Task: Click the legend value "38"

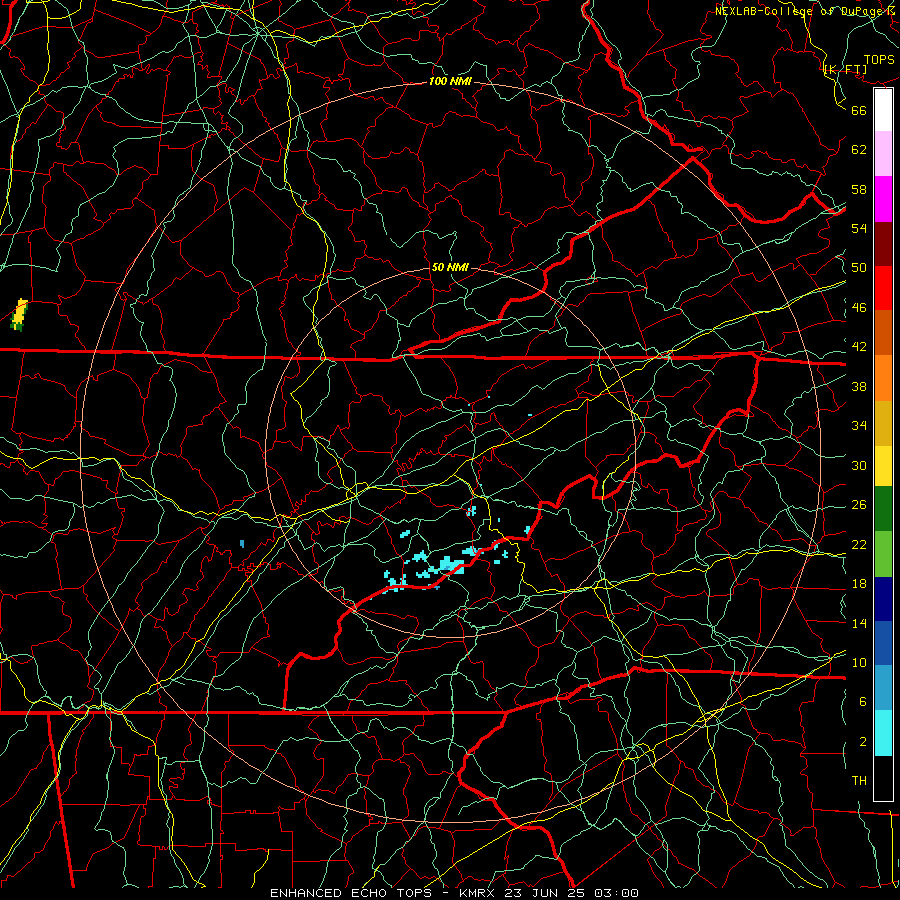Action: pyautogui.click(x=859, y=386)
